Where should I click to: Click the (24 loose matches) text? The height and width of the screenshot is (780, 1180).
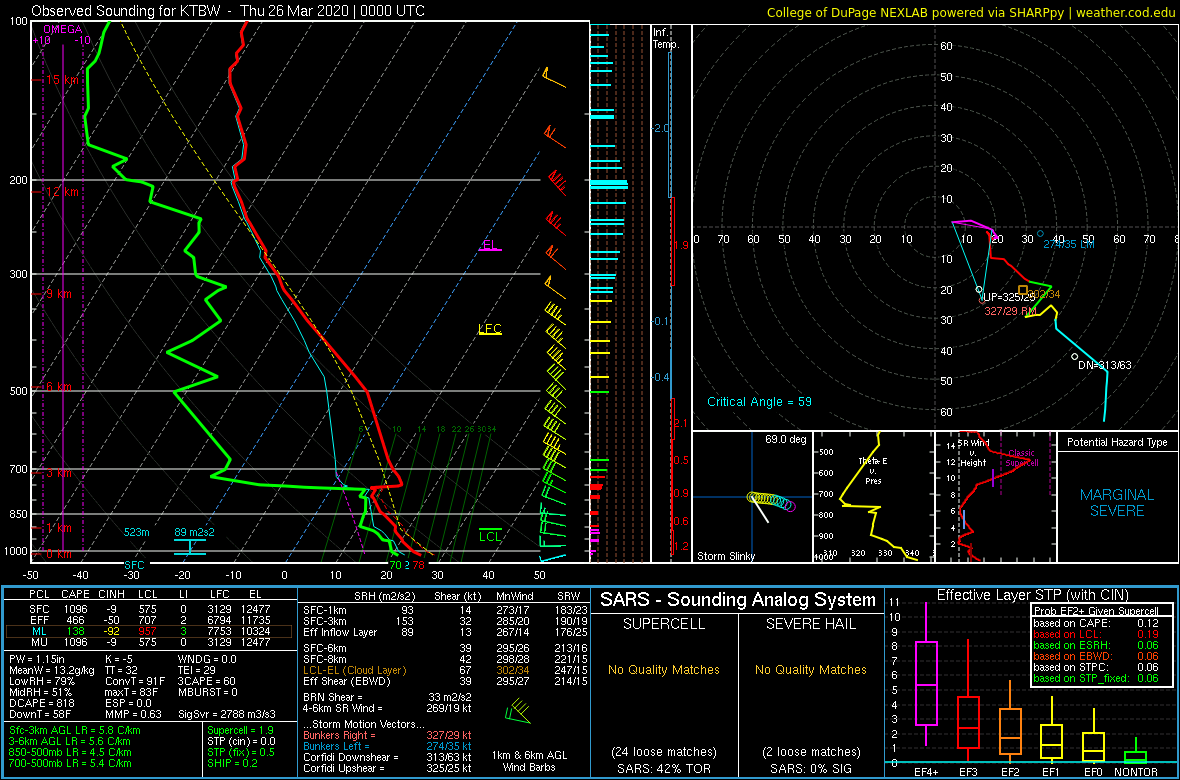(x=665, y=751)
